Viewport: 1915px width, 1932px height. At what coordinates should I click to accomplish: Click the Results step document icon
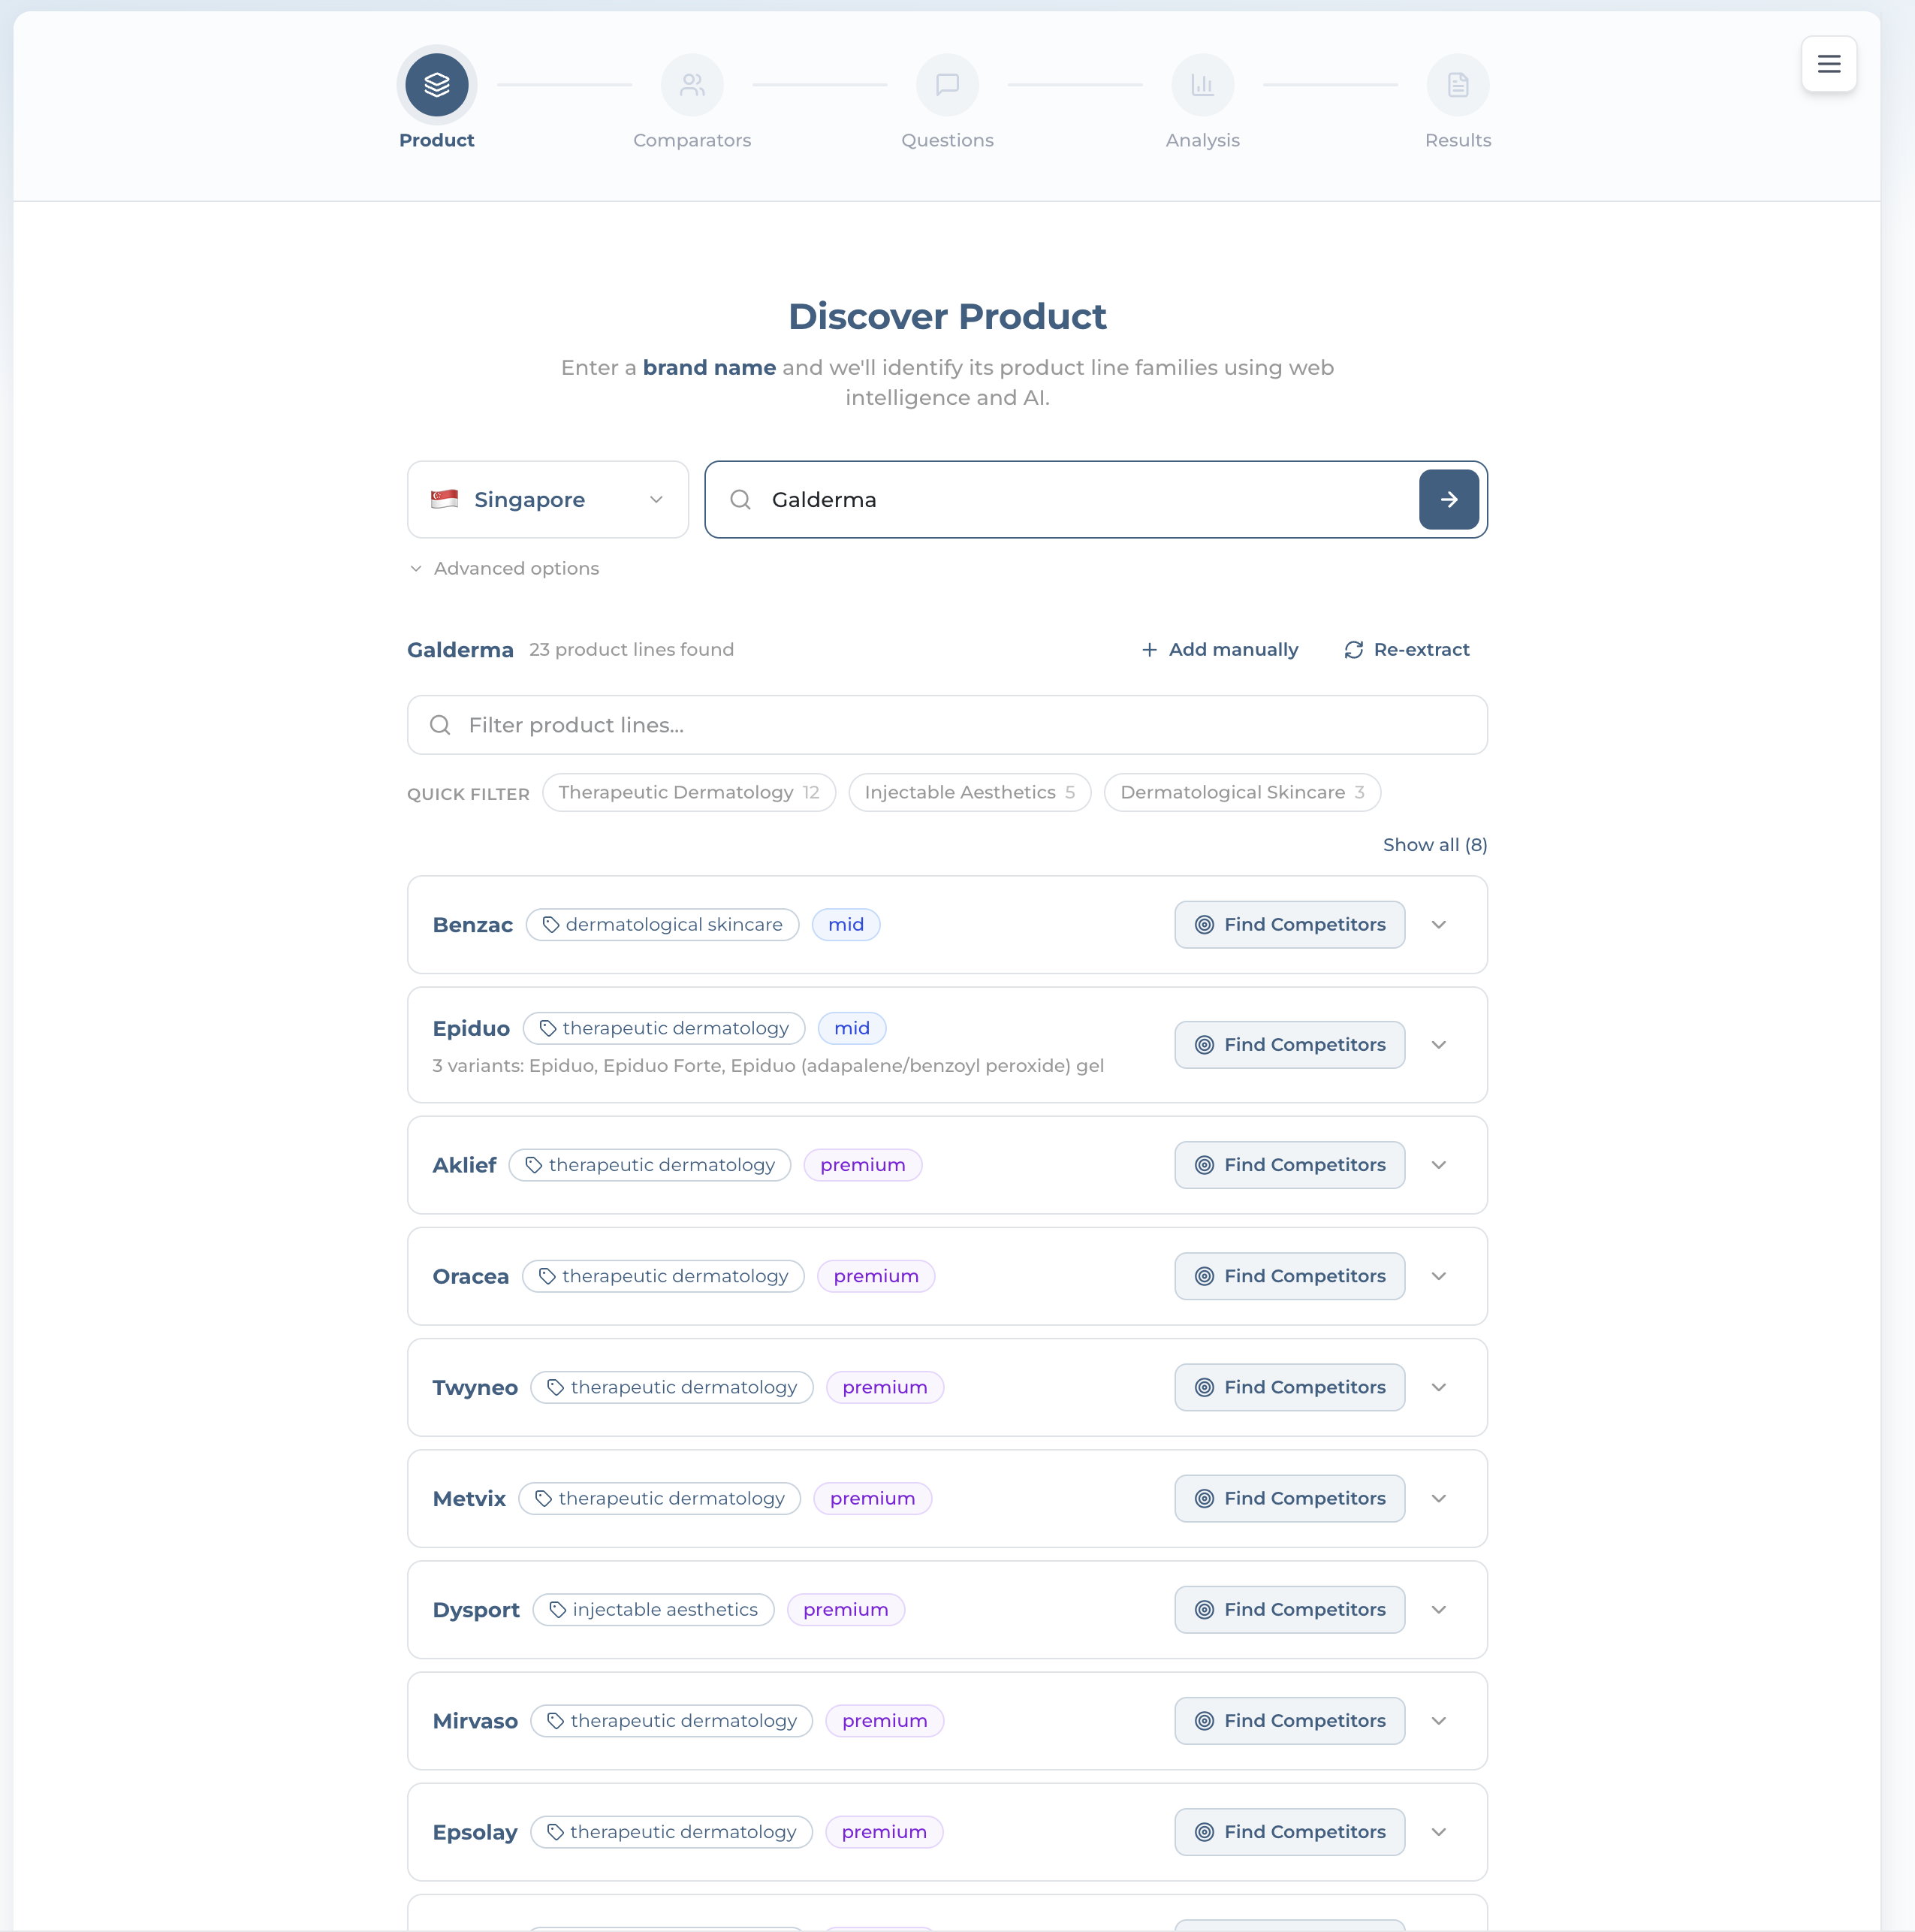click(1457, 85)
